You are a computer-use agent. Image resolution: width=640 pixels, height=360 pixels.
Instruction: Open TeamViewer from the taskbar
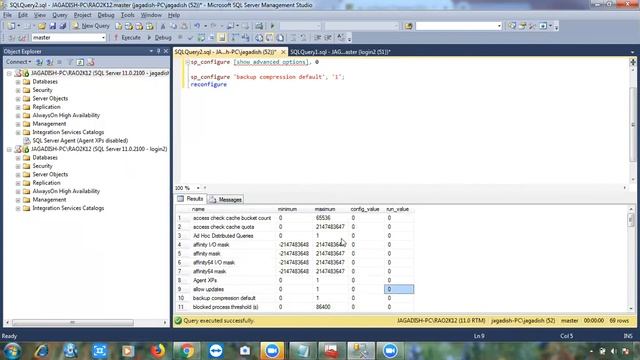tap(216, 351)
